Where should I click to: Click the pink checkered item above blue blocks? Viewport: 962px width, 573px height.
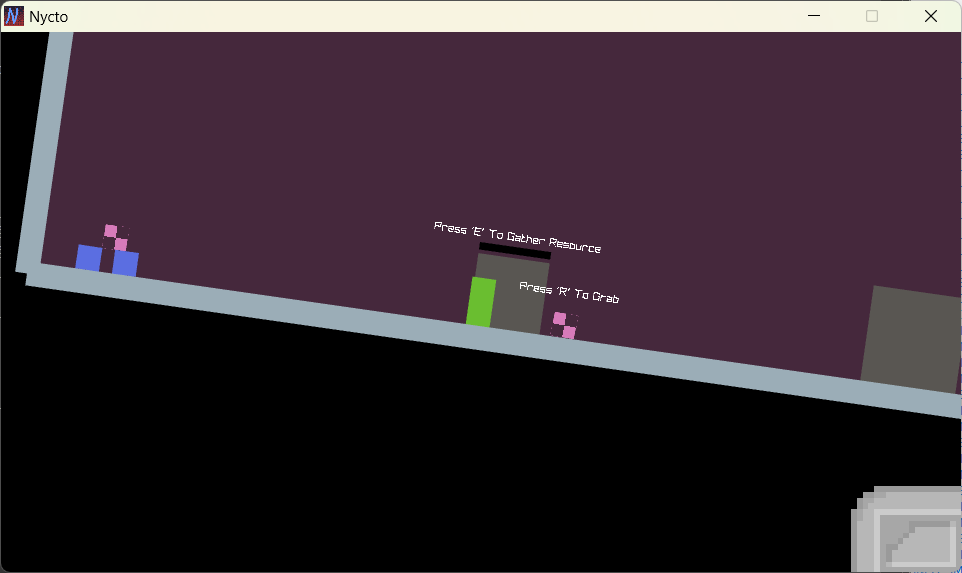(115, 237)
